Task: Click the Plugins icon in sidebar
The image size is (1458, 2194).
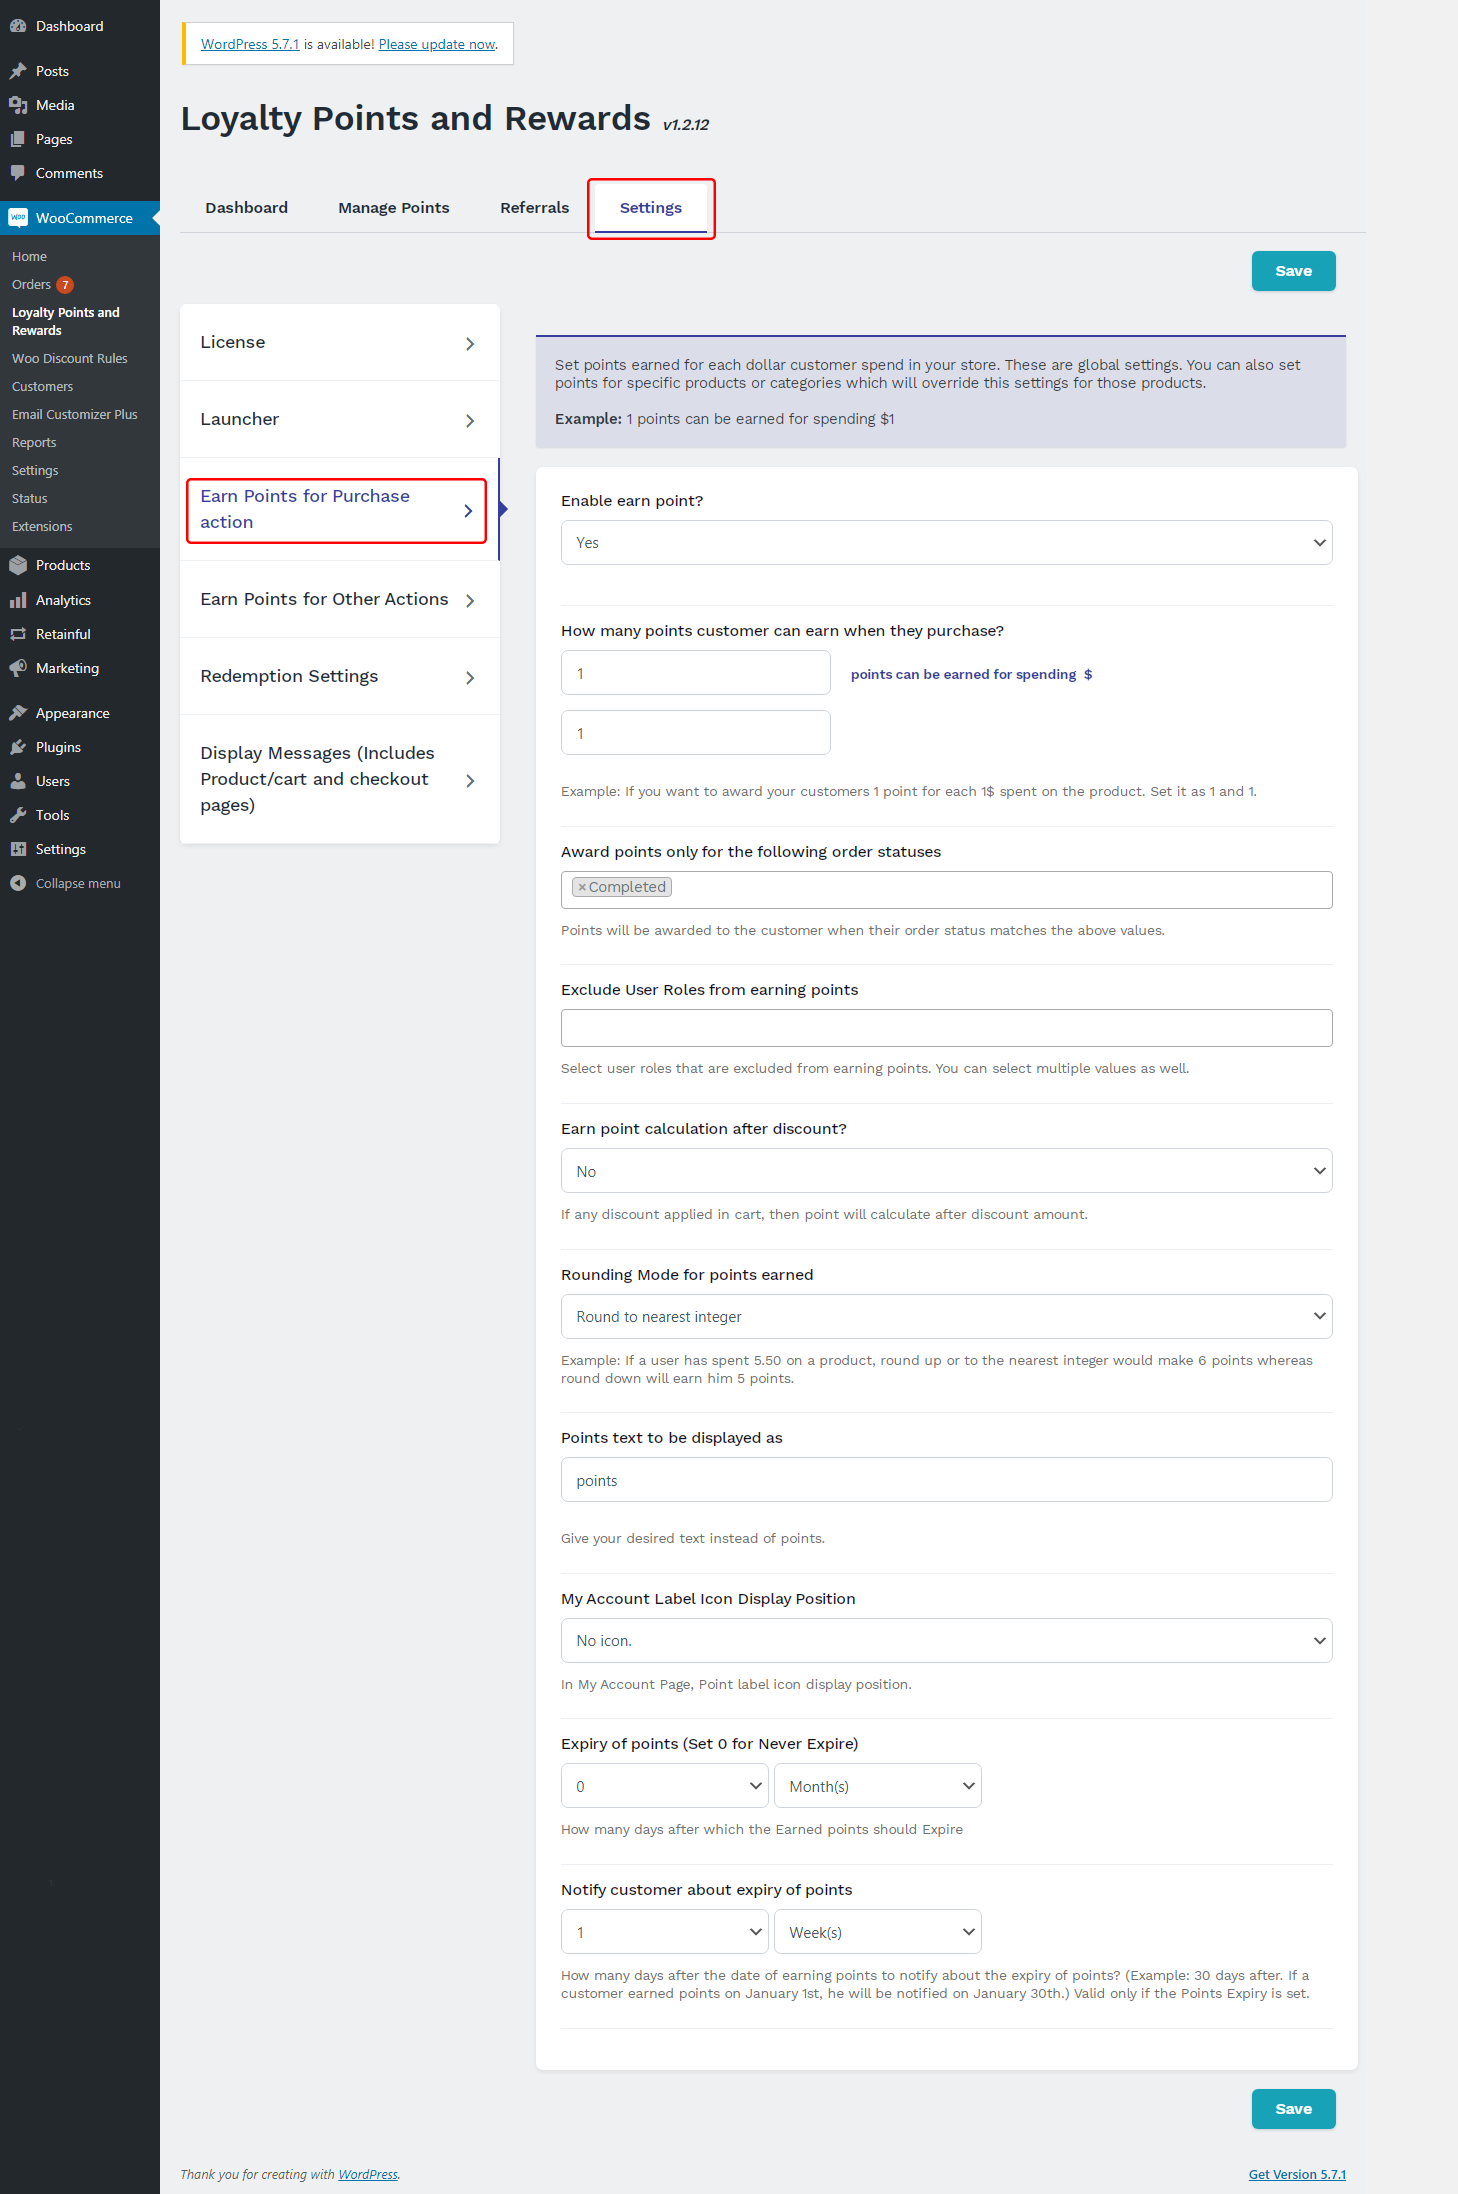Action: pos(18,747)
